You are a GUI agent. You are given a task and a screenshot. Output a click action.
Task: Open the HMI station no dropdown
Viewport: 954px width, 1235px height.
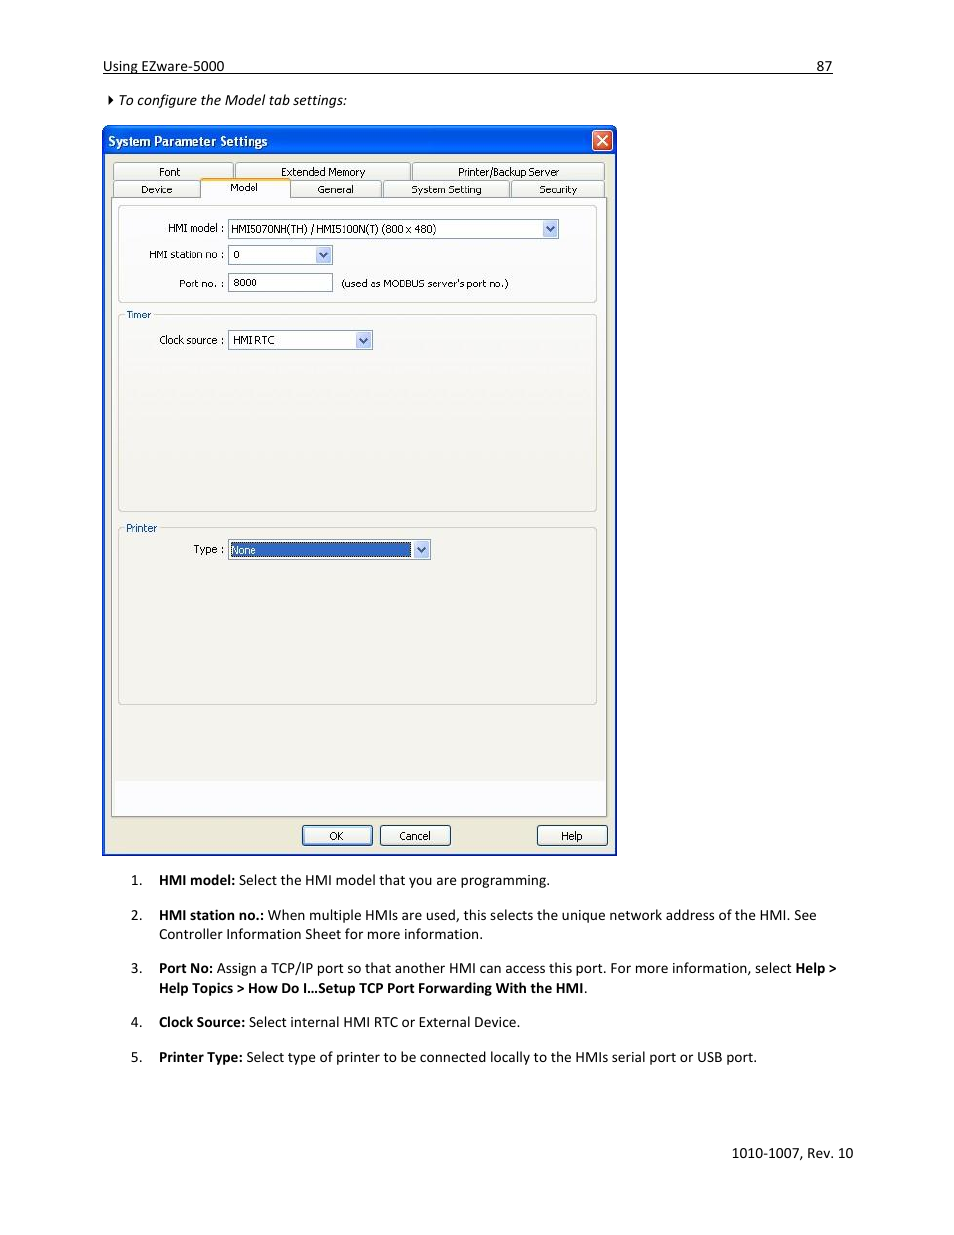[x=323, y=255]
